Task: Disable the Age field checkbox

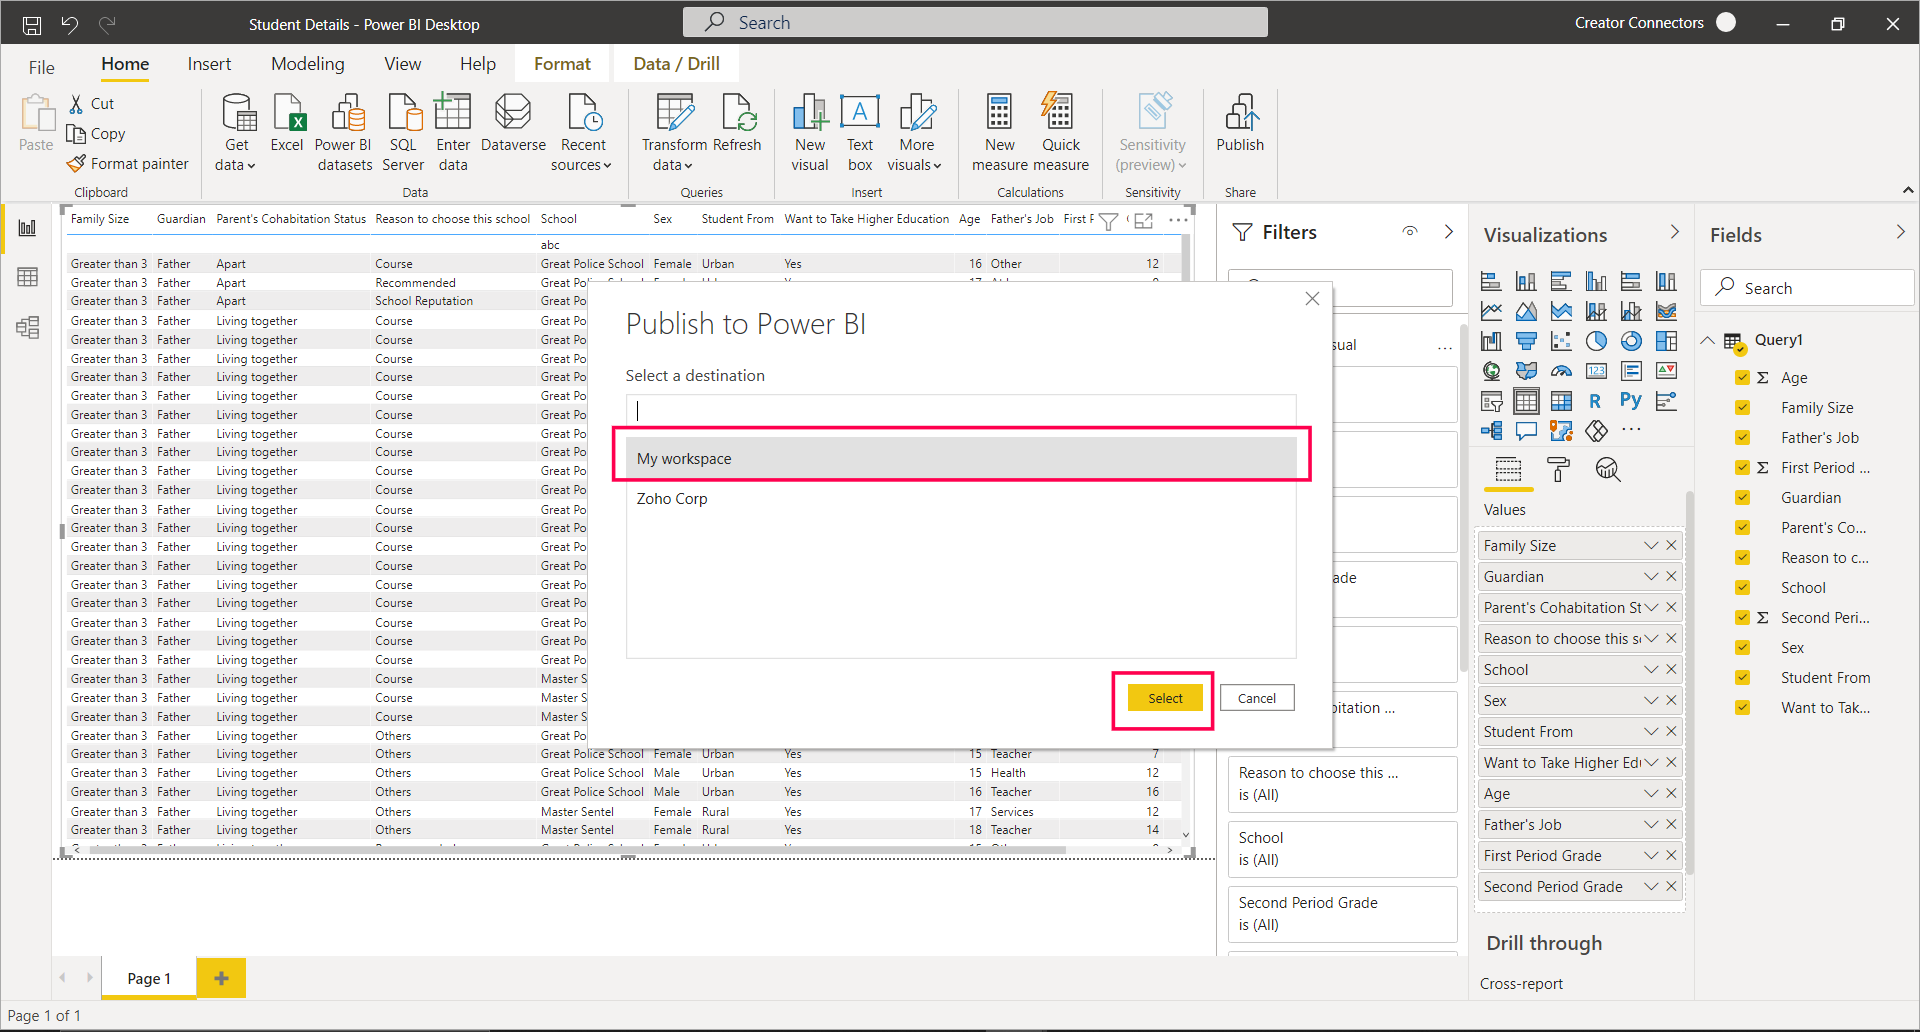Action: [1742, 377]
